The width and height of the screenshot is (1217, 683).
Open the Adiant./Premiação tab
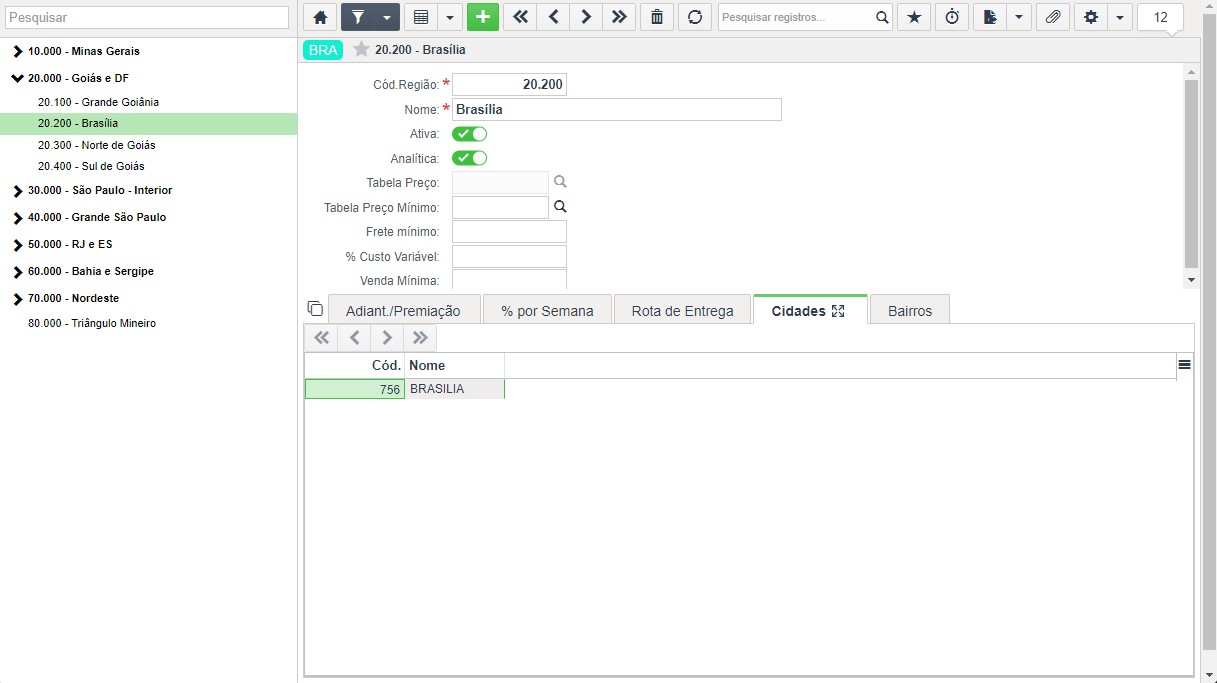[x=404, y=310]
